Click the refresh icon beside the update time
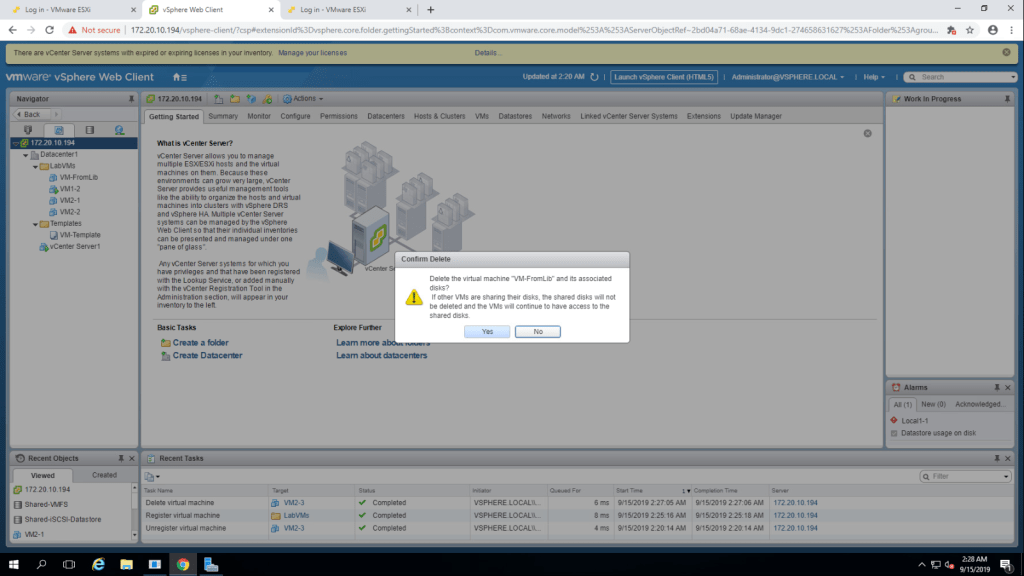Image resolution: width=1024 pixels, height=576 pixels. (595, 77)
